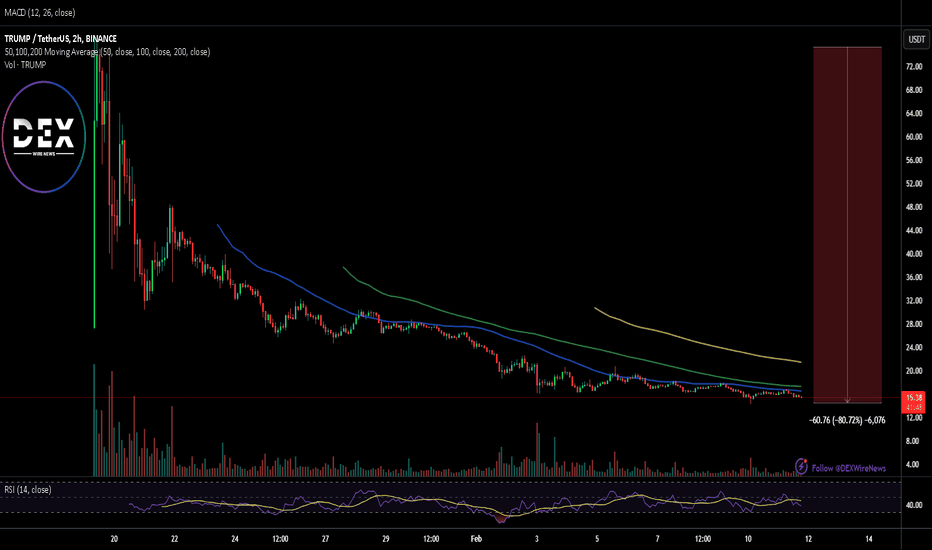Click the 28.00 price axis label
Image resolution: width=932 pixels, height=550 pixels.
pos(914,324)
